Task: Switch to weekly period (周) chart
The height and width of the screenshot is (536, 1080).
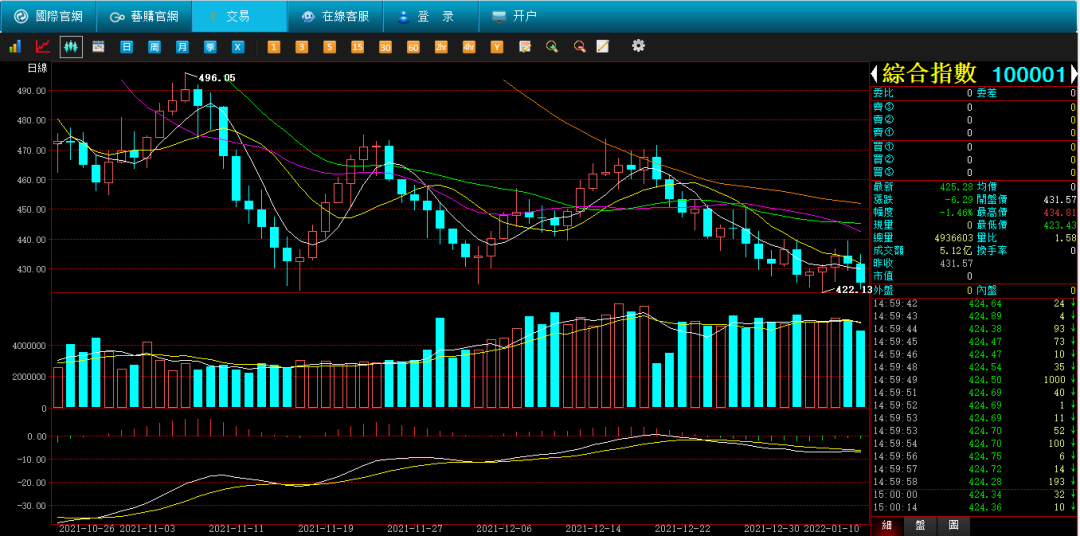Action: 154,47
